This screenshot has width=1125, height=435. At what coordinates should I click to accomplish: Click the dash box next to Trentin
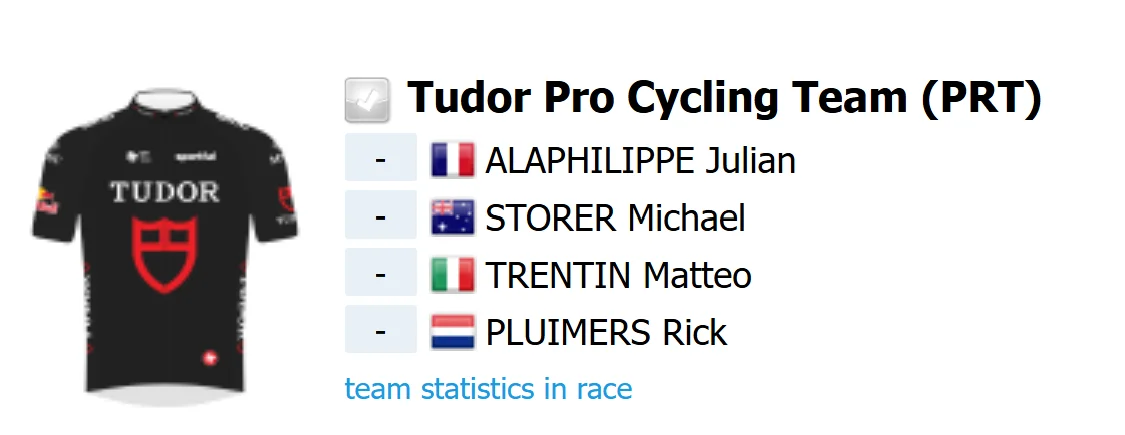coord(381,272)
